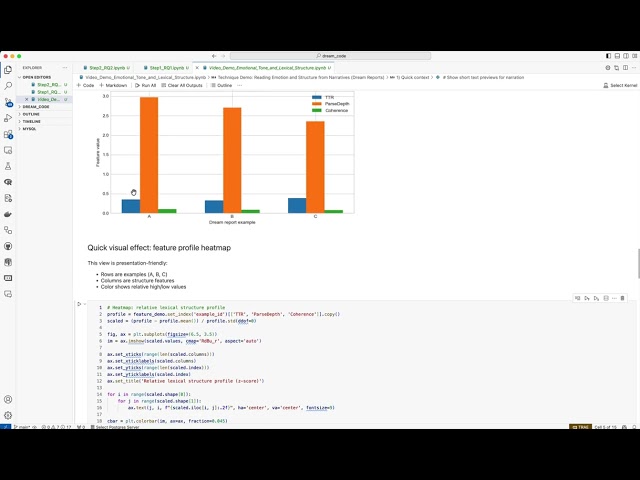This screenshot has height=480, width=640.
Task: Switch to the Step2_RQ2.ipynb tab
Action: [107, 68]
